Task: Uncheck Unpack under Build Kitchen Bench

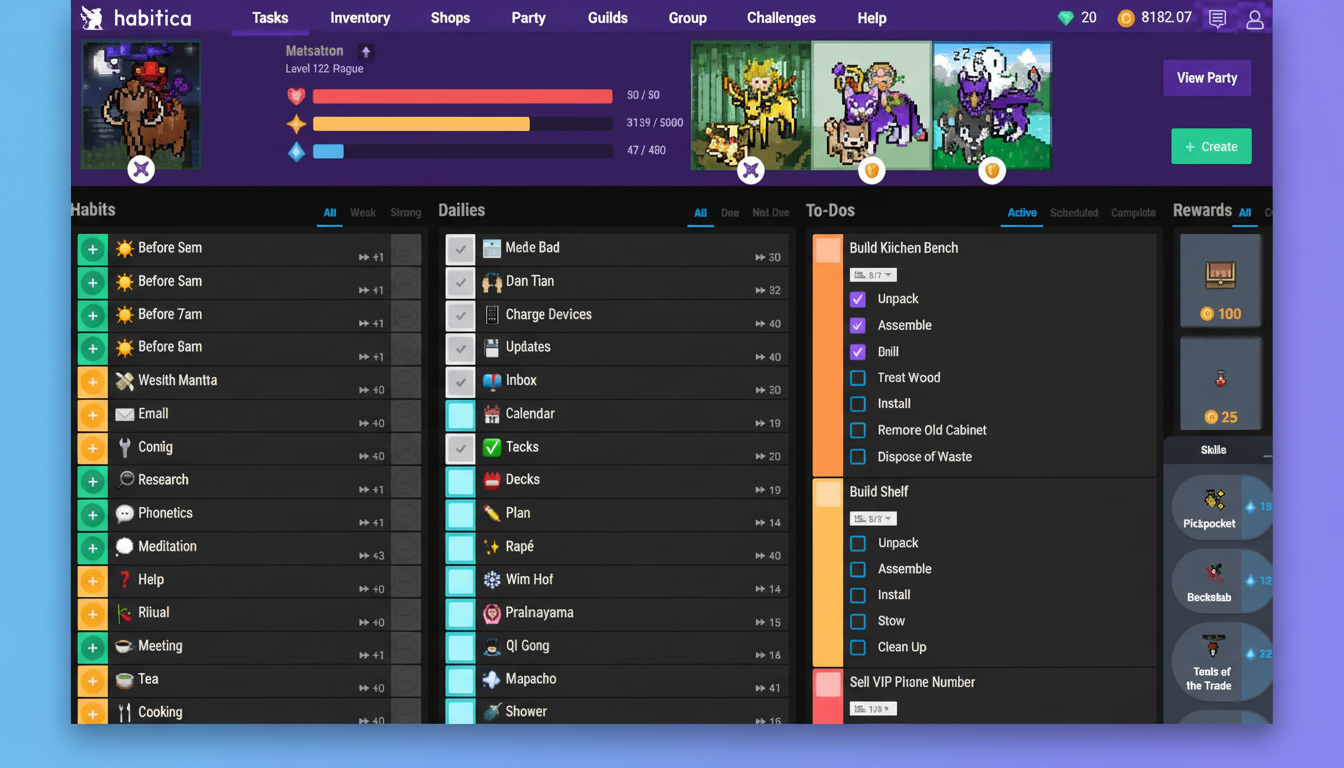Action: coord(857,298)
